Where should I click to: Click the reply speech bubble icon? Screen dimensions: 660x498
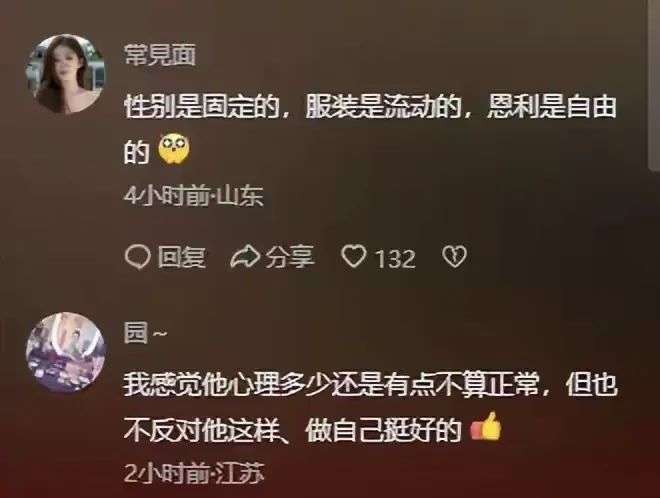coord(137,257)
